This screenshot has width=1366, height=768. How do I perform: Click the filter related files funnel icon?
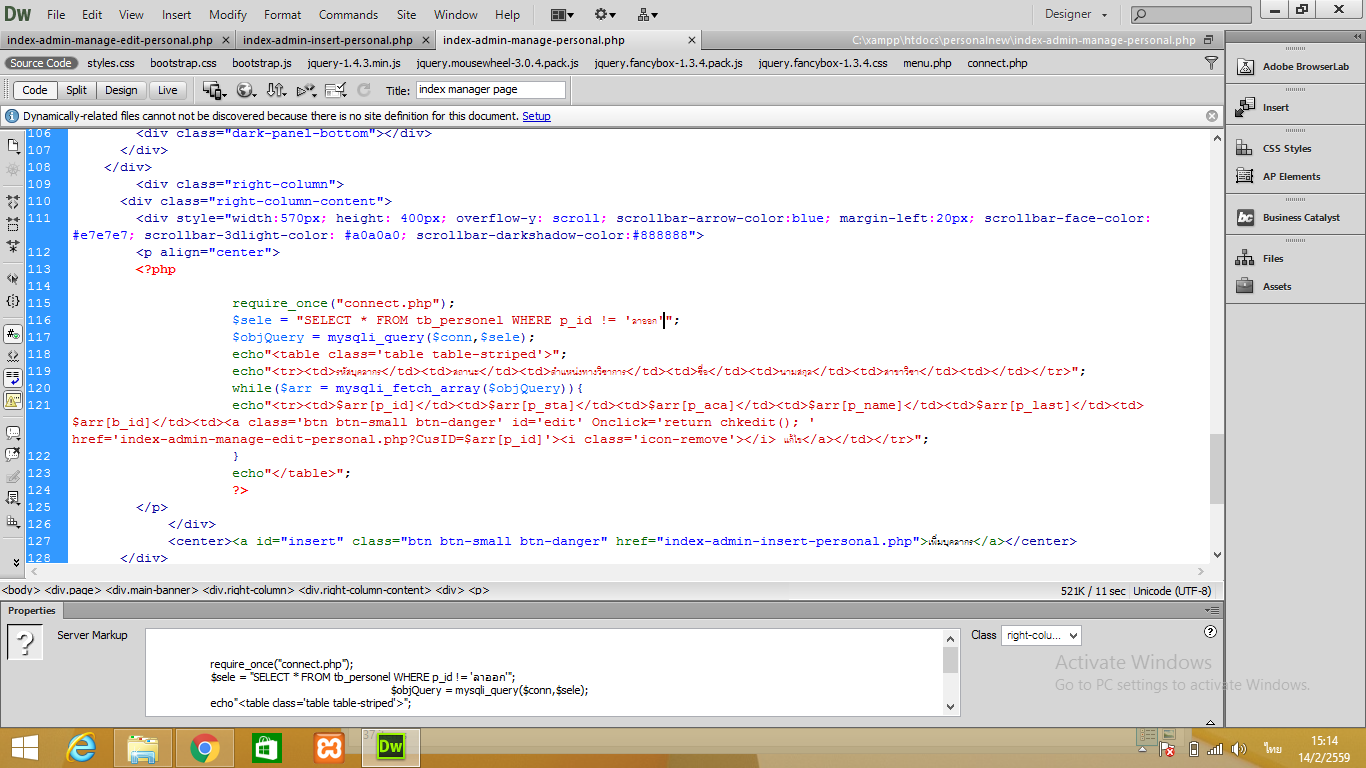[x=1211, y=63]
